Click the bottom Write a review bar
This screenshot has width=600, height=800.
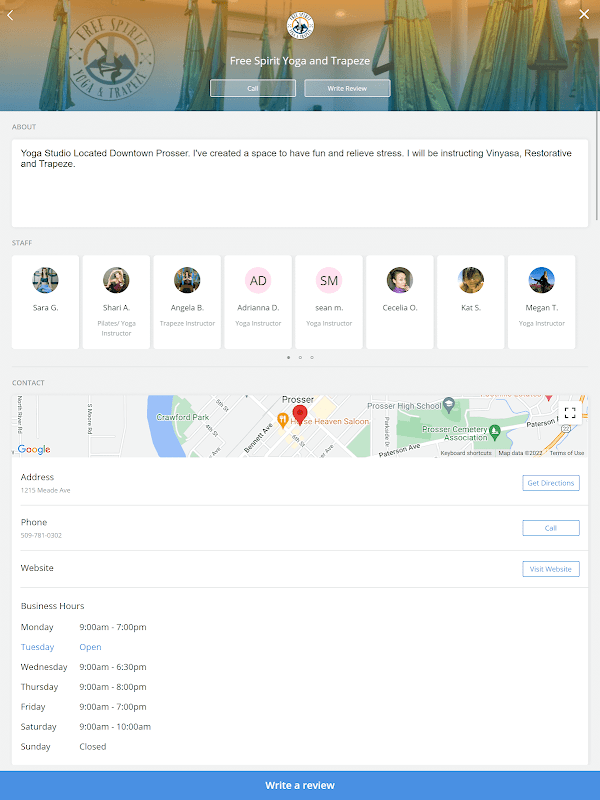click(300, 785)
